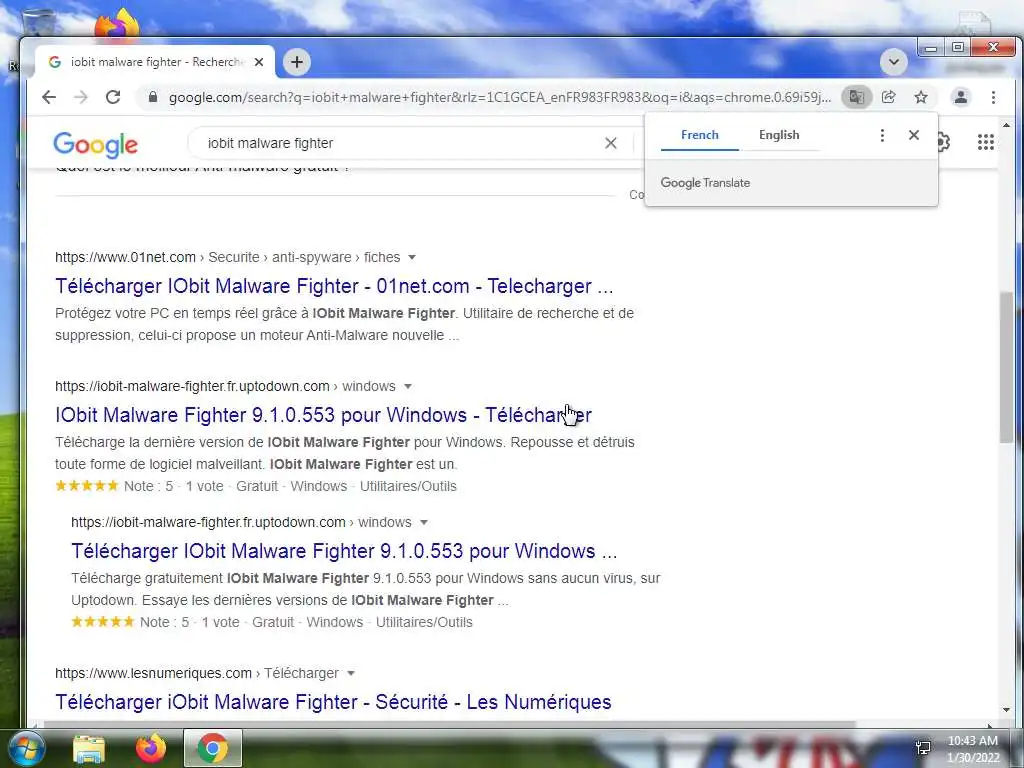1024x768 pixels.
Task: Reload the Google search page
Action: coord(113,97)
